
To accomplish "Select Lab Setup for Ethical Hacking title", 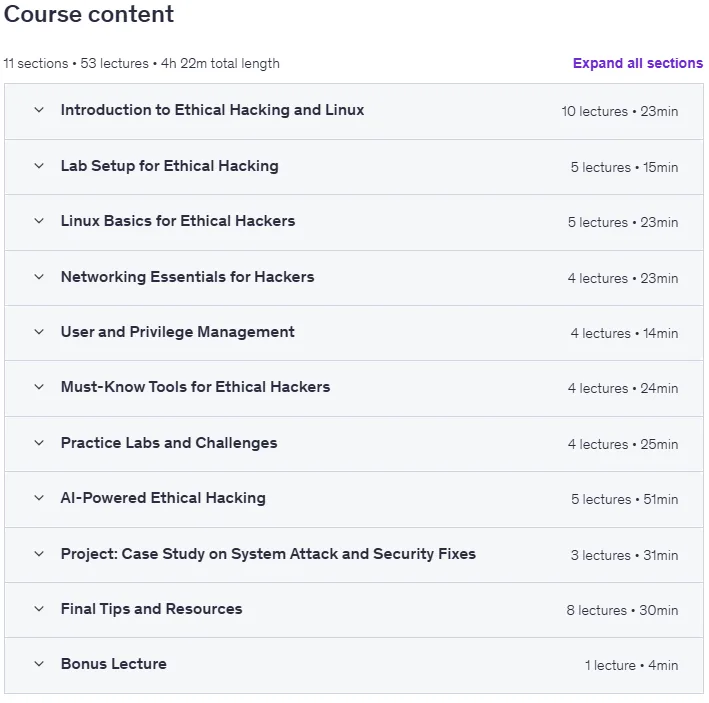I will [x=170, y=166].
